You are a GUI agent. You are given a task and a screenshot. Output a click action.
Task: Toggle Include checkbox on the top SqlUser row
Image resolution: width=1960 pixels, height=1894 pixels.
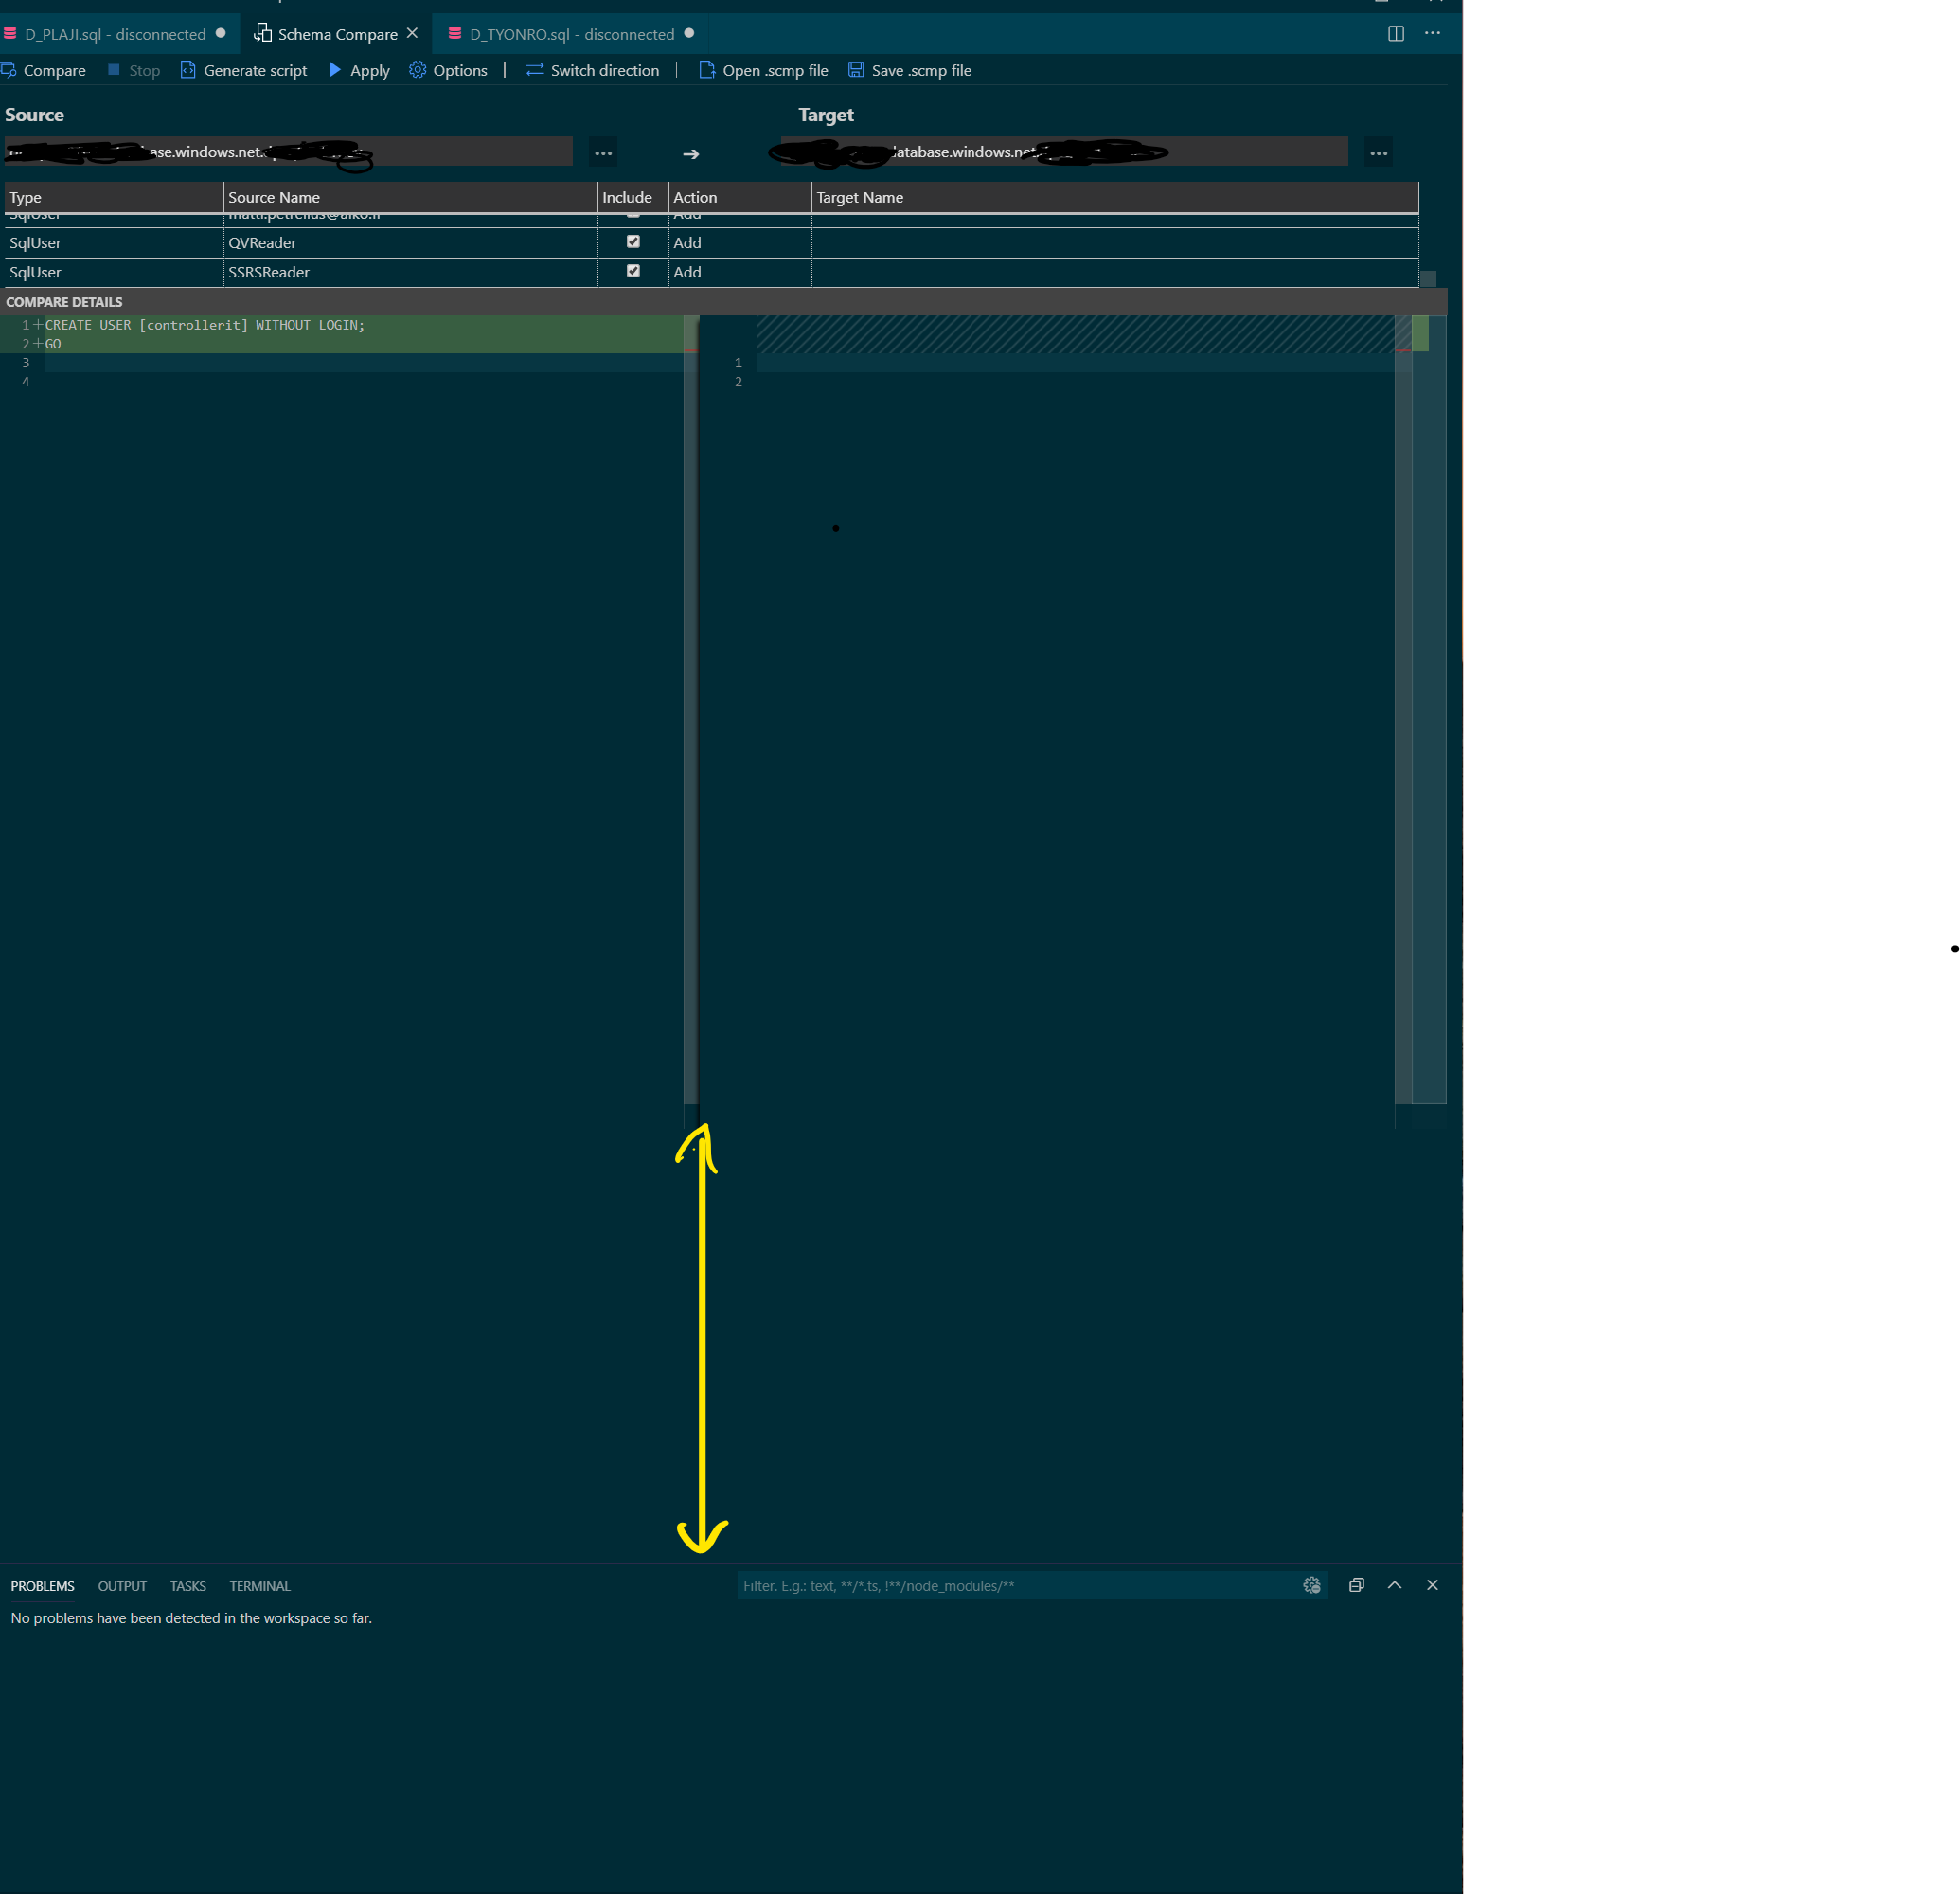point(633,214)
